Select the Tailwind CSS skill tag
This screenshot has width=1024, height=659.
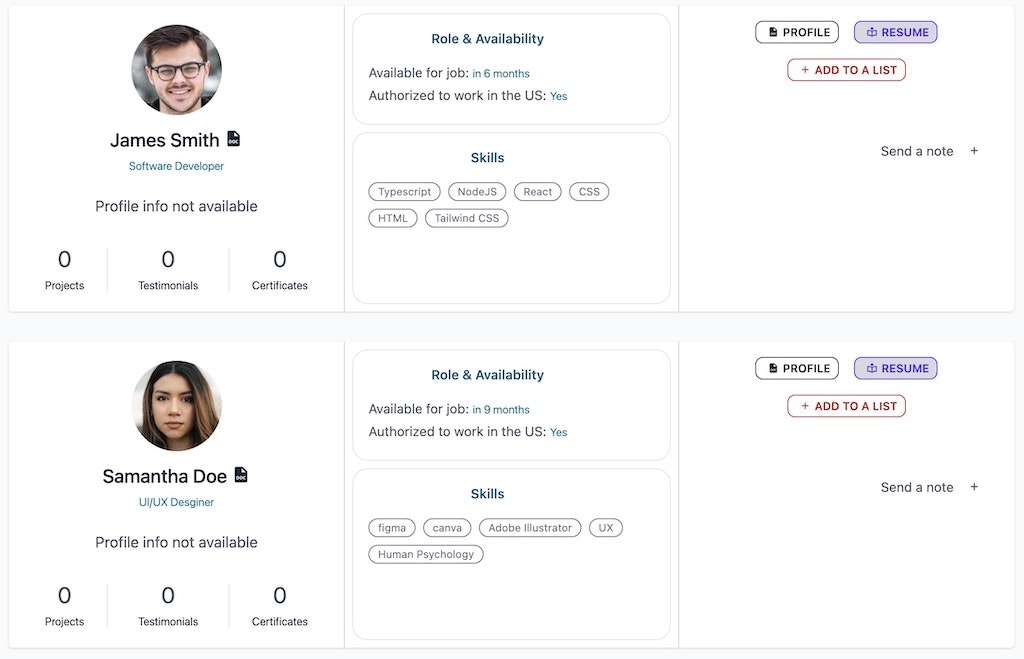click(x=466, y=218)
